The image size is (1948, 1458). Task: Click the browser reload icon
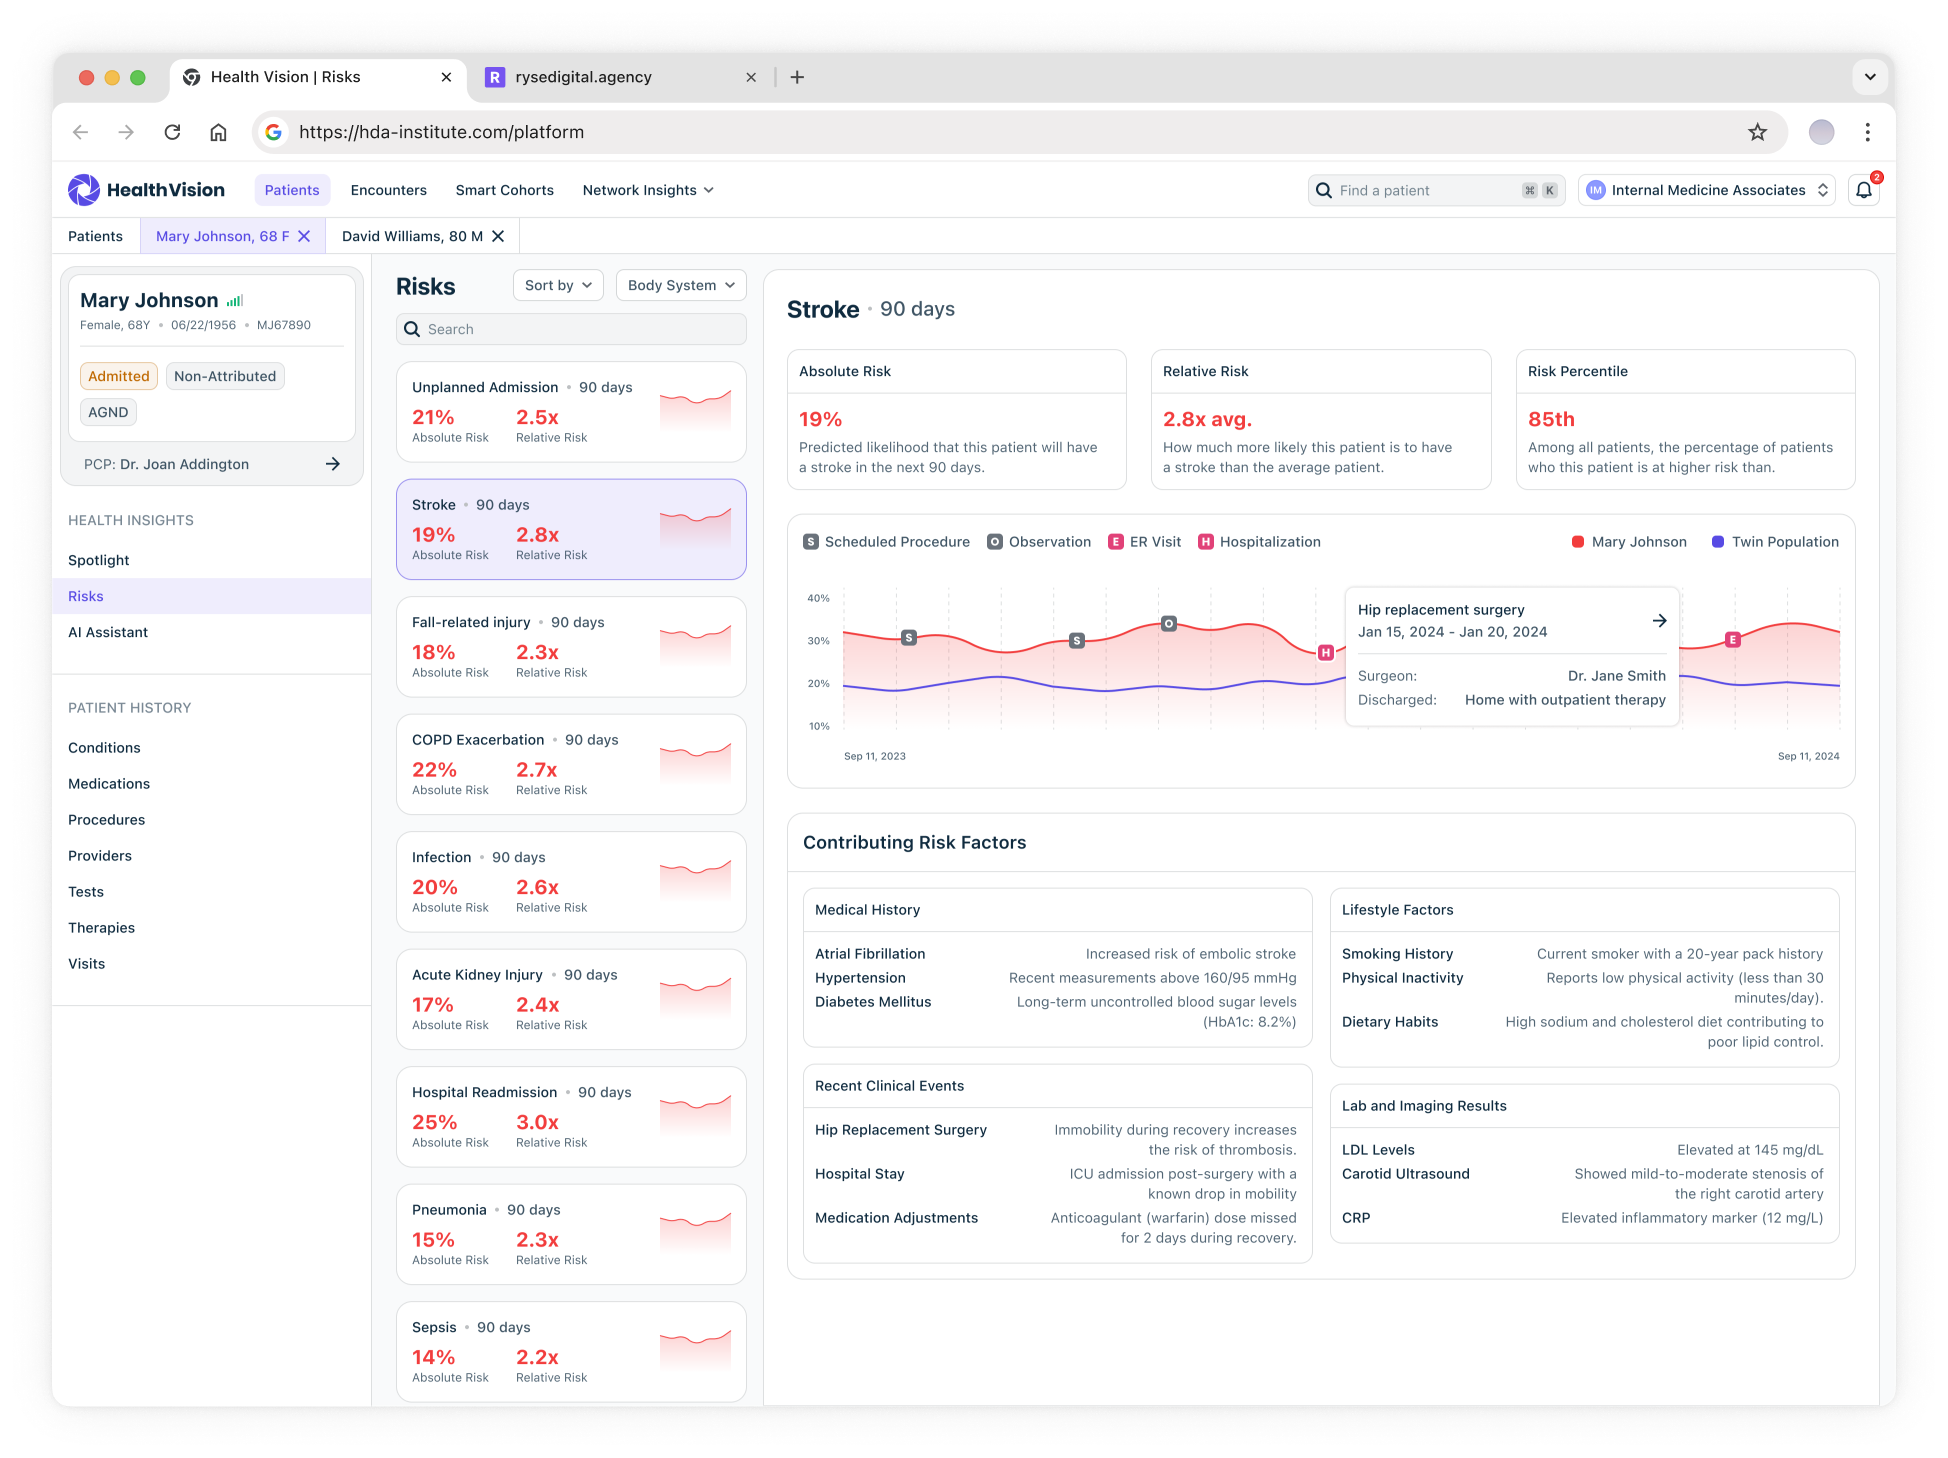pos(172,132)
